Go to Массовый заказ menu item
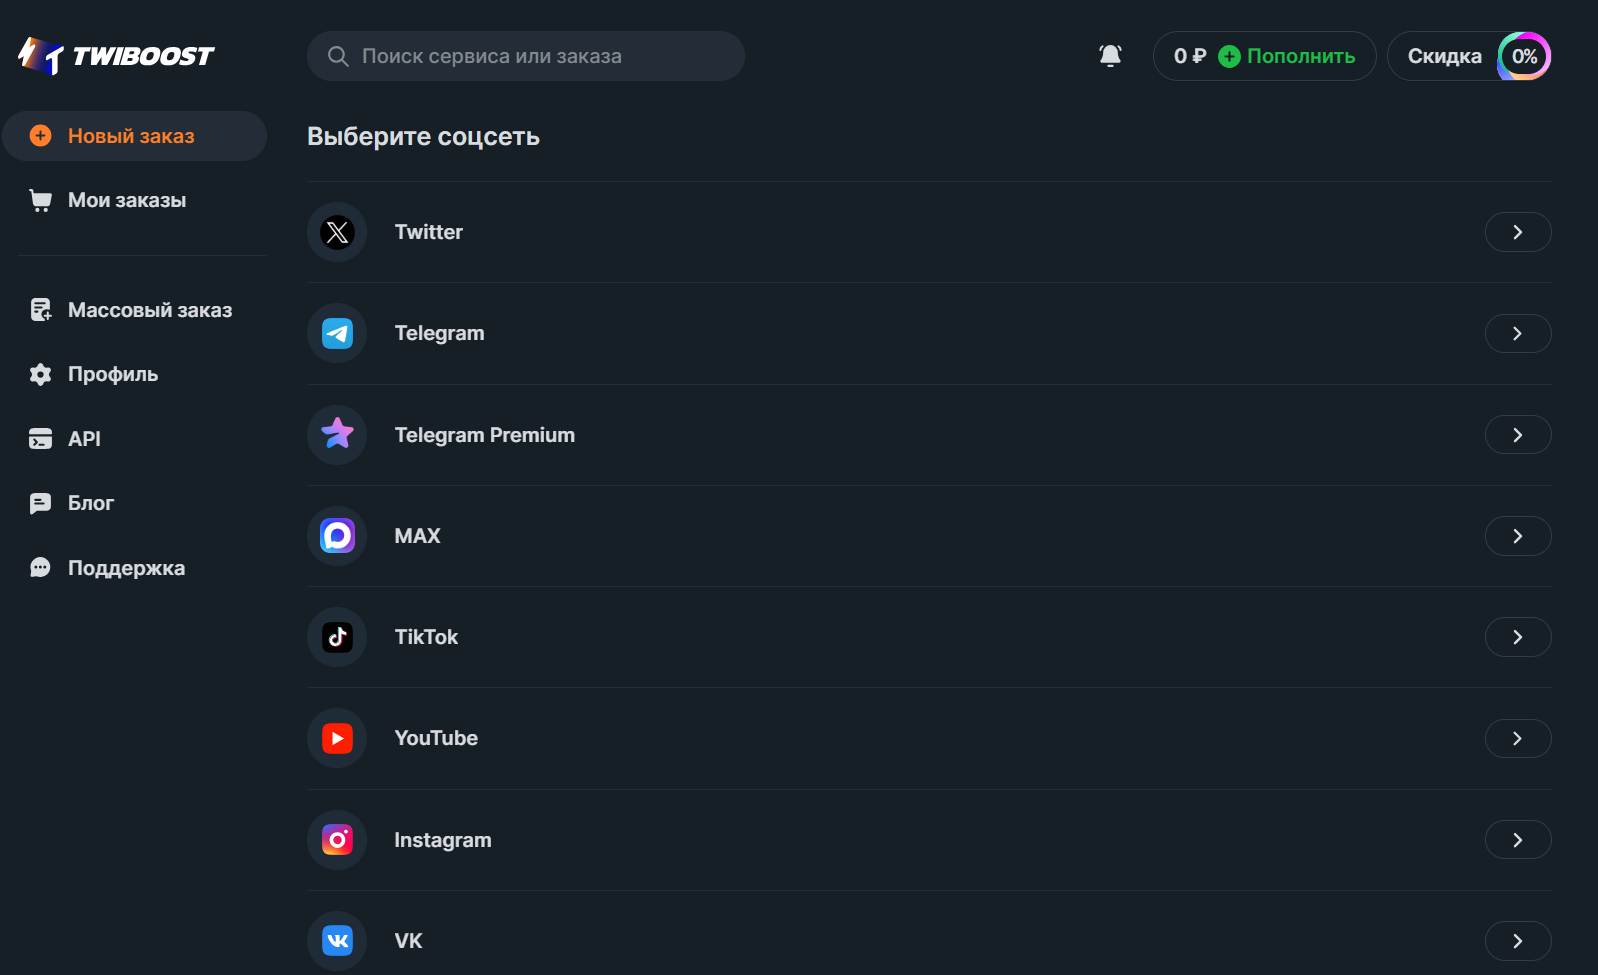The image size is (1598, 975). [149, 310]
